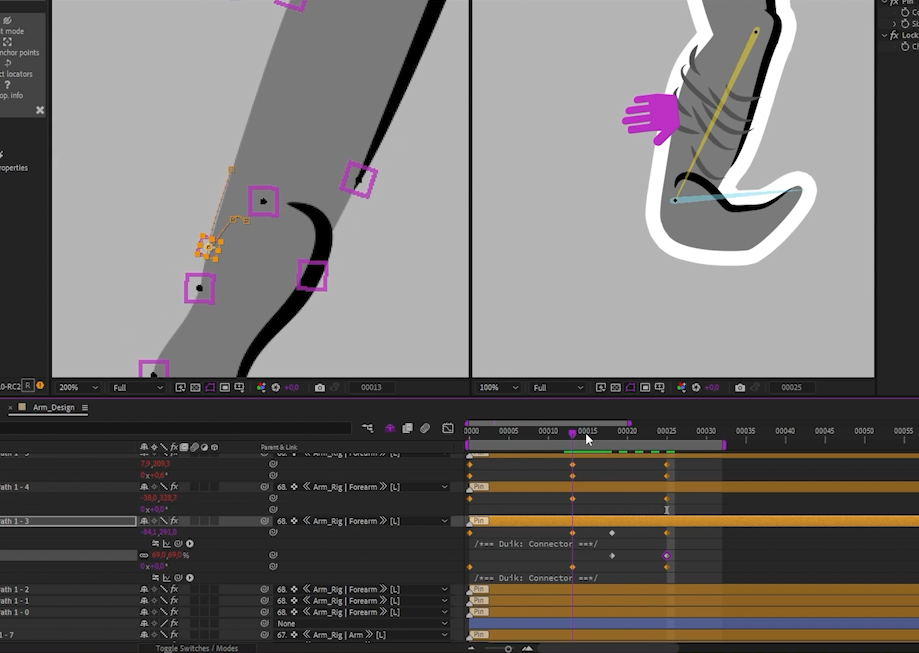
Task: Toggle mask and shape path visibility in left viewer
Action: 210,387
